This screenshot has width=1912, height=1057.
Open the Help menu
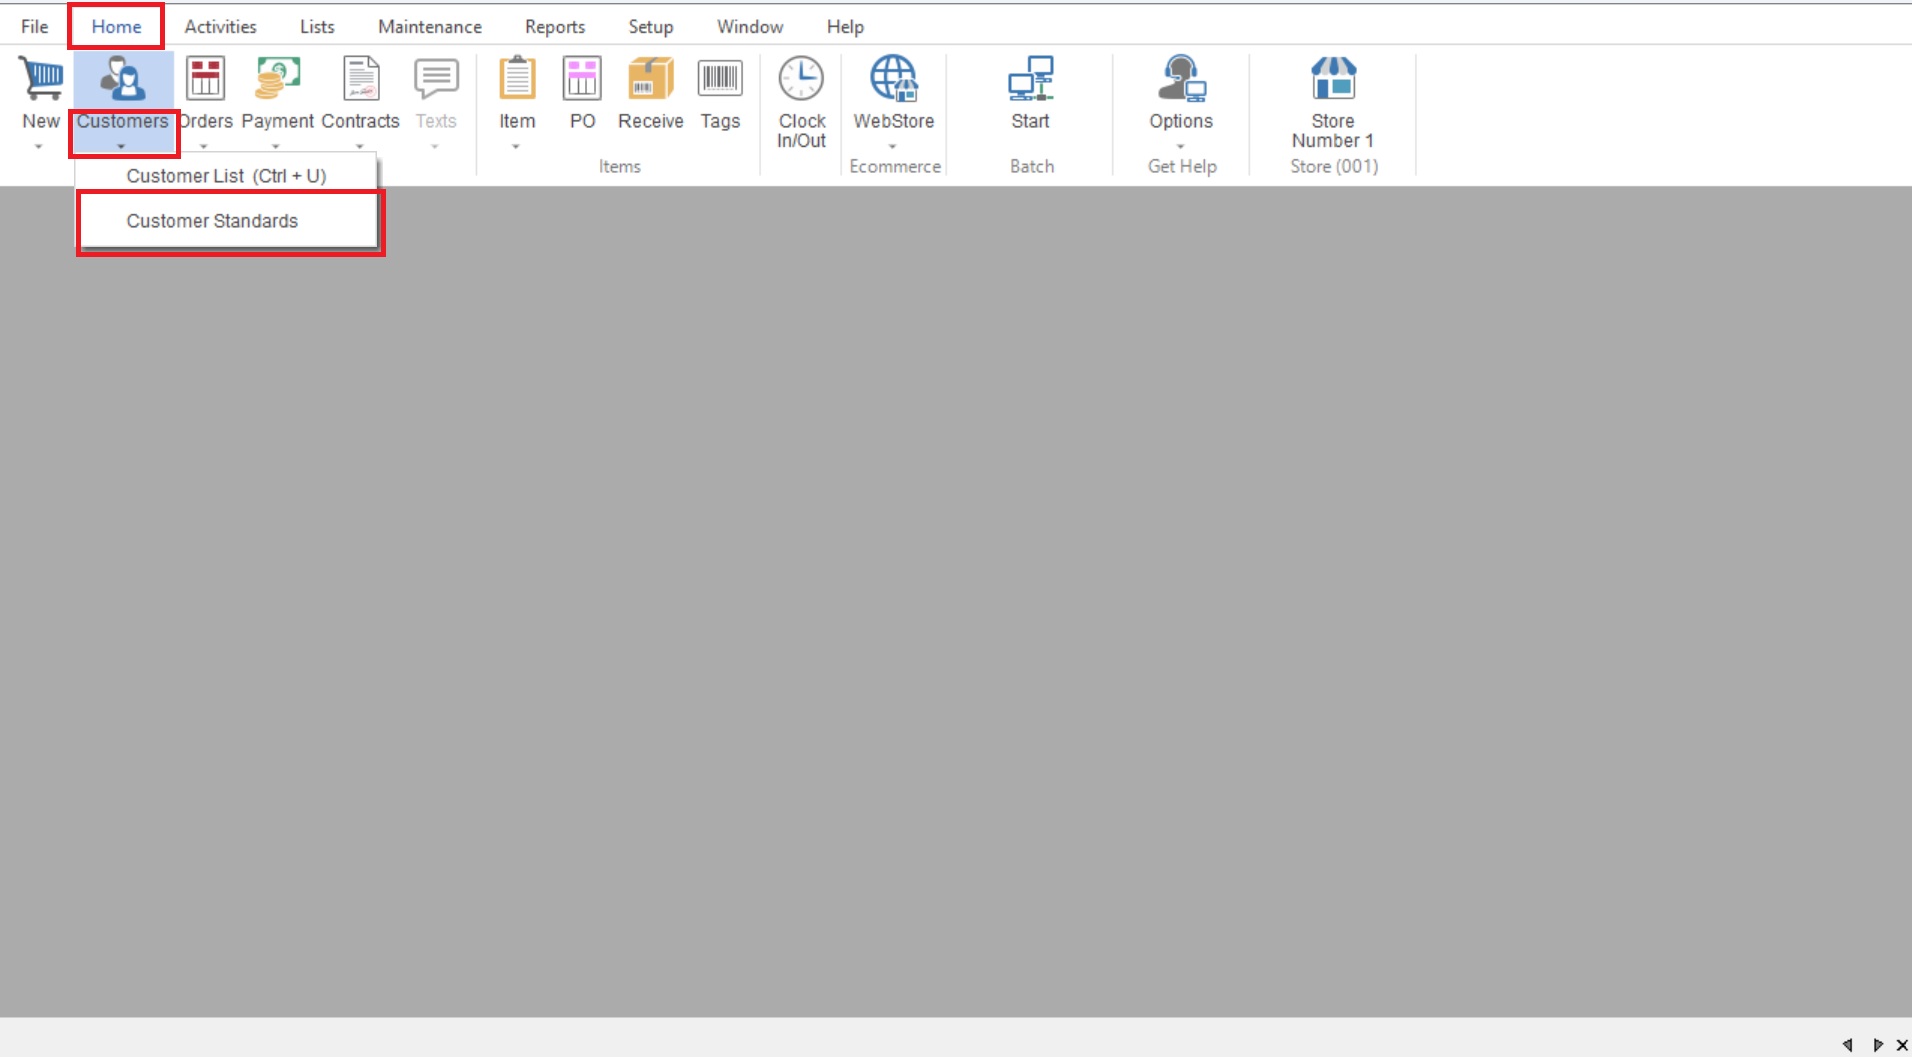point(845,27)
